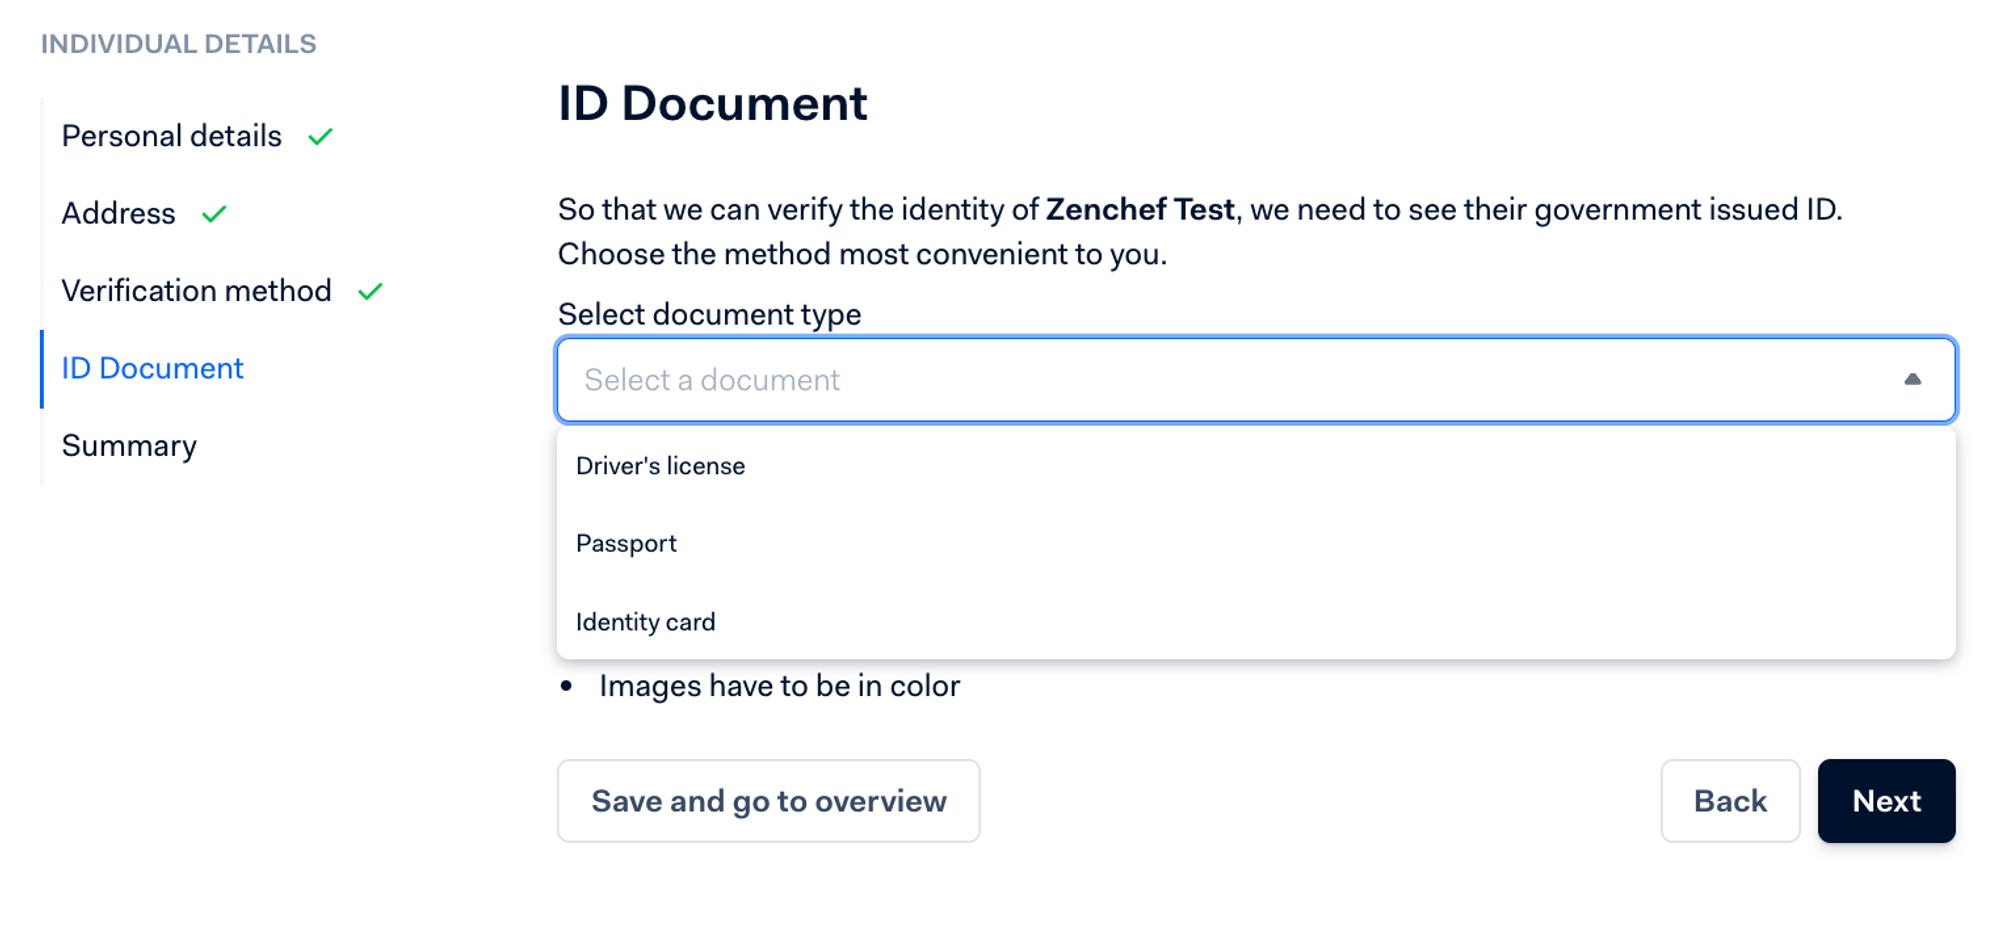2000x950 pixels.
Task: Collapse the dropdown using the caret arrow
Action: pos(1912,380)
